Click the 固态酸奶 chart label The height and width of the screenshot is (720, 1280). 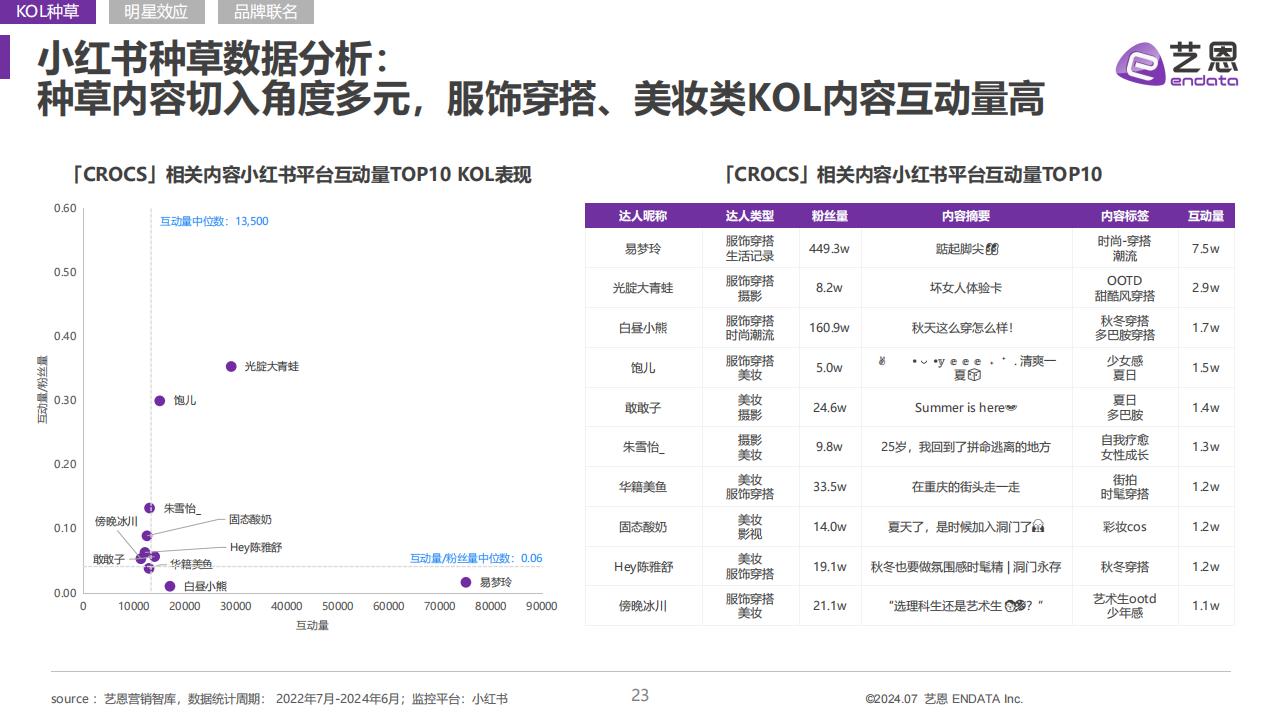[x=250, y=520]
